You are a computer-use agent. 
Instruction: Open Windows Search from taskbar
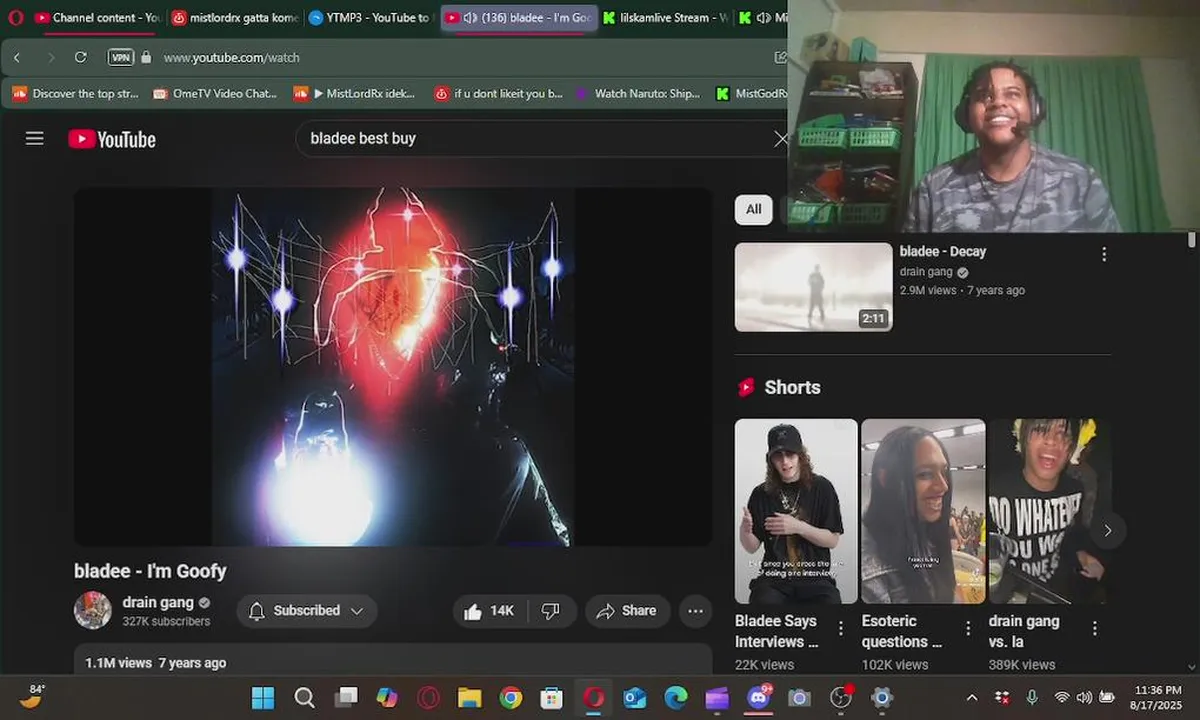click(x=304, y=698)
